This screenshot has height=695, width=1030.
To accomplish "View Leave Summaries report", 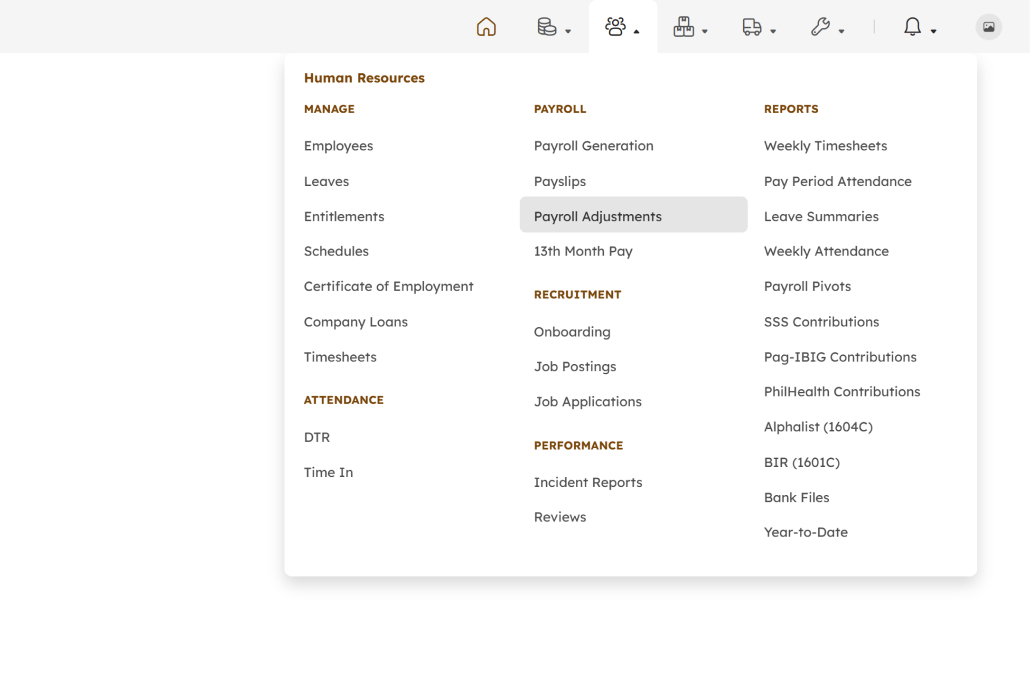I will (821, 216).
